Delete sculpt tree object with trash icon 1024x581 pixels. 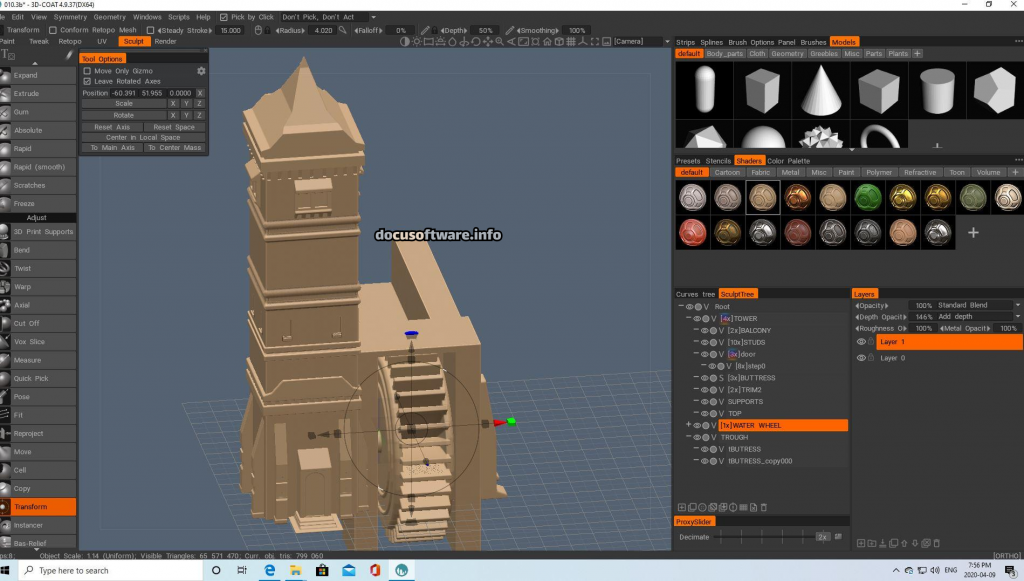(x=763, y=507)
